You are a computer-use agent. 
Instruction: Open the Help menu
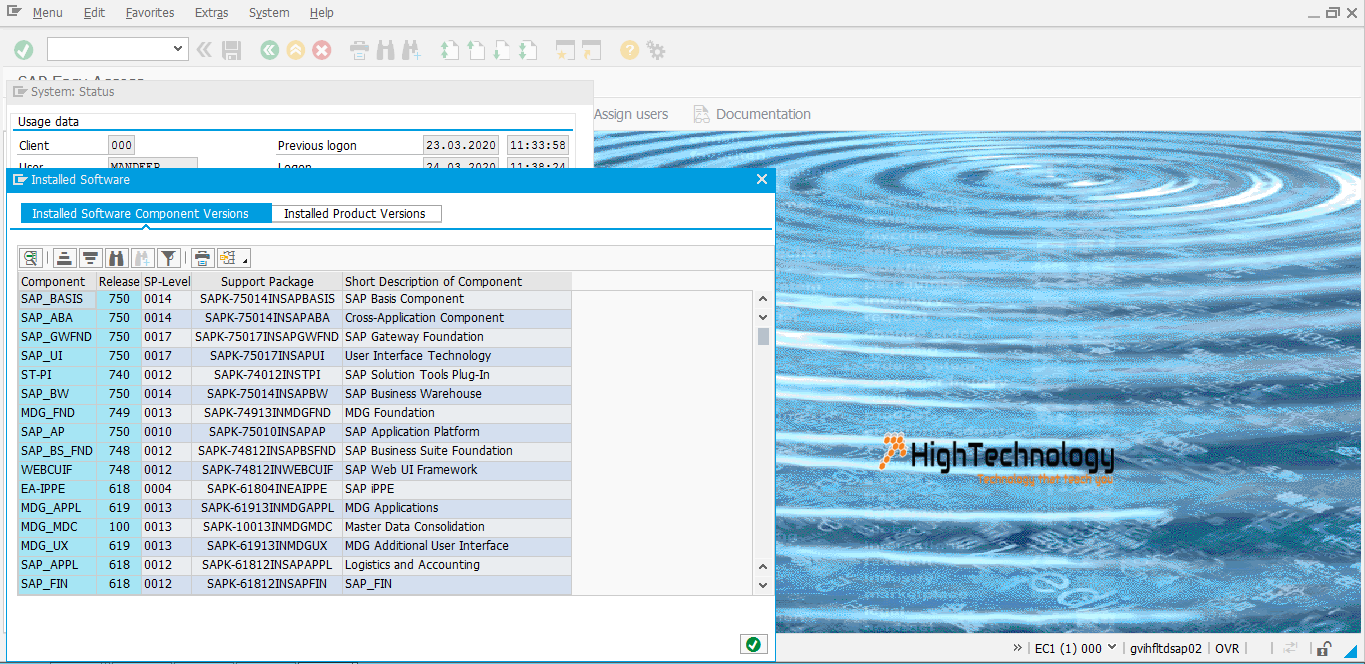click(x=322, y=13)
